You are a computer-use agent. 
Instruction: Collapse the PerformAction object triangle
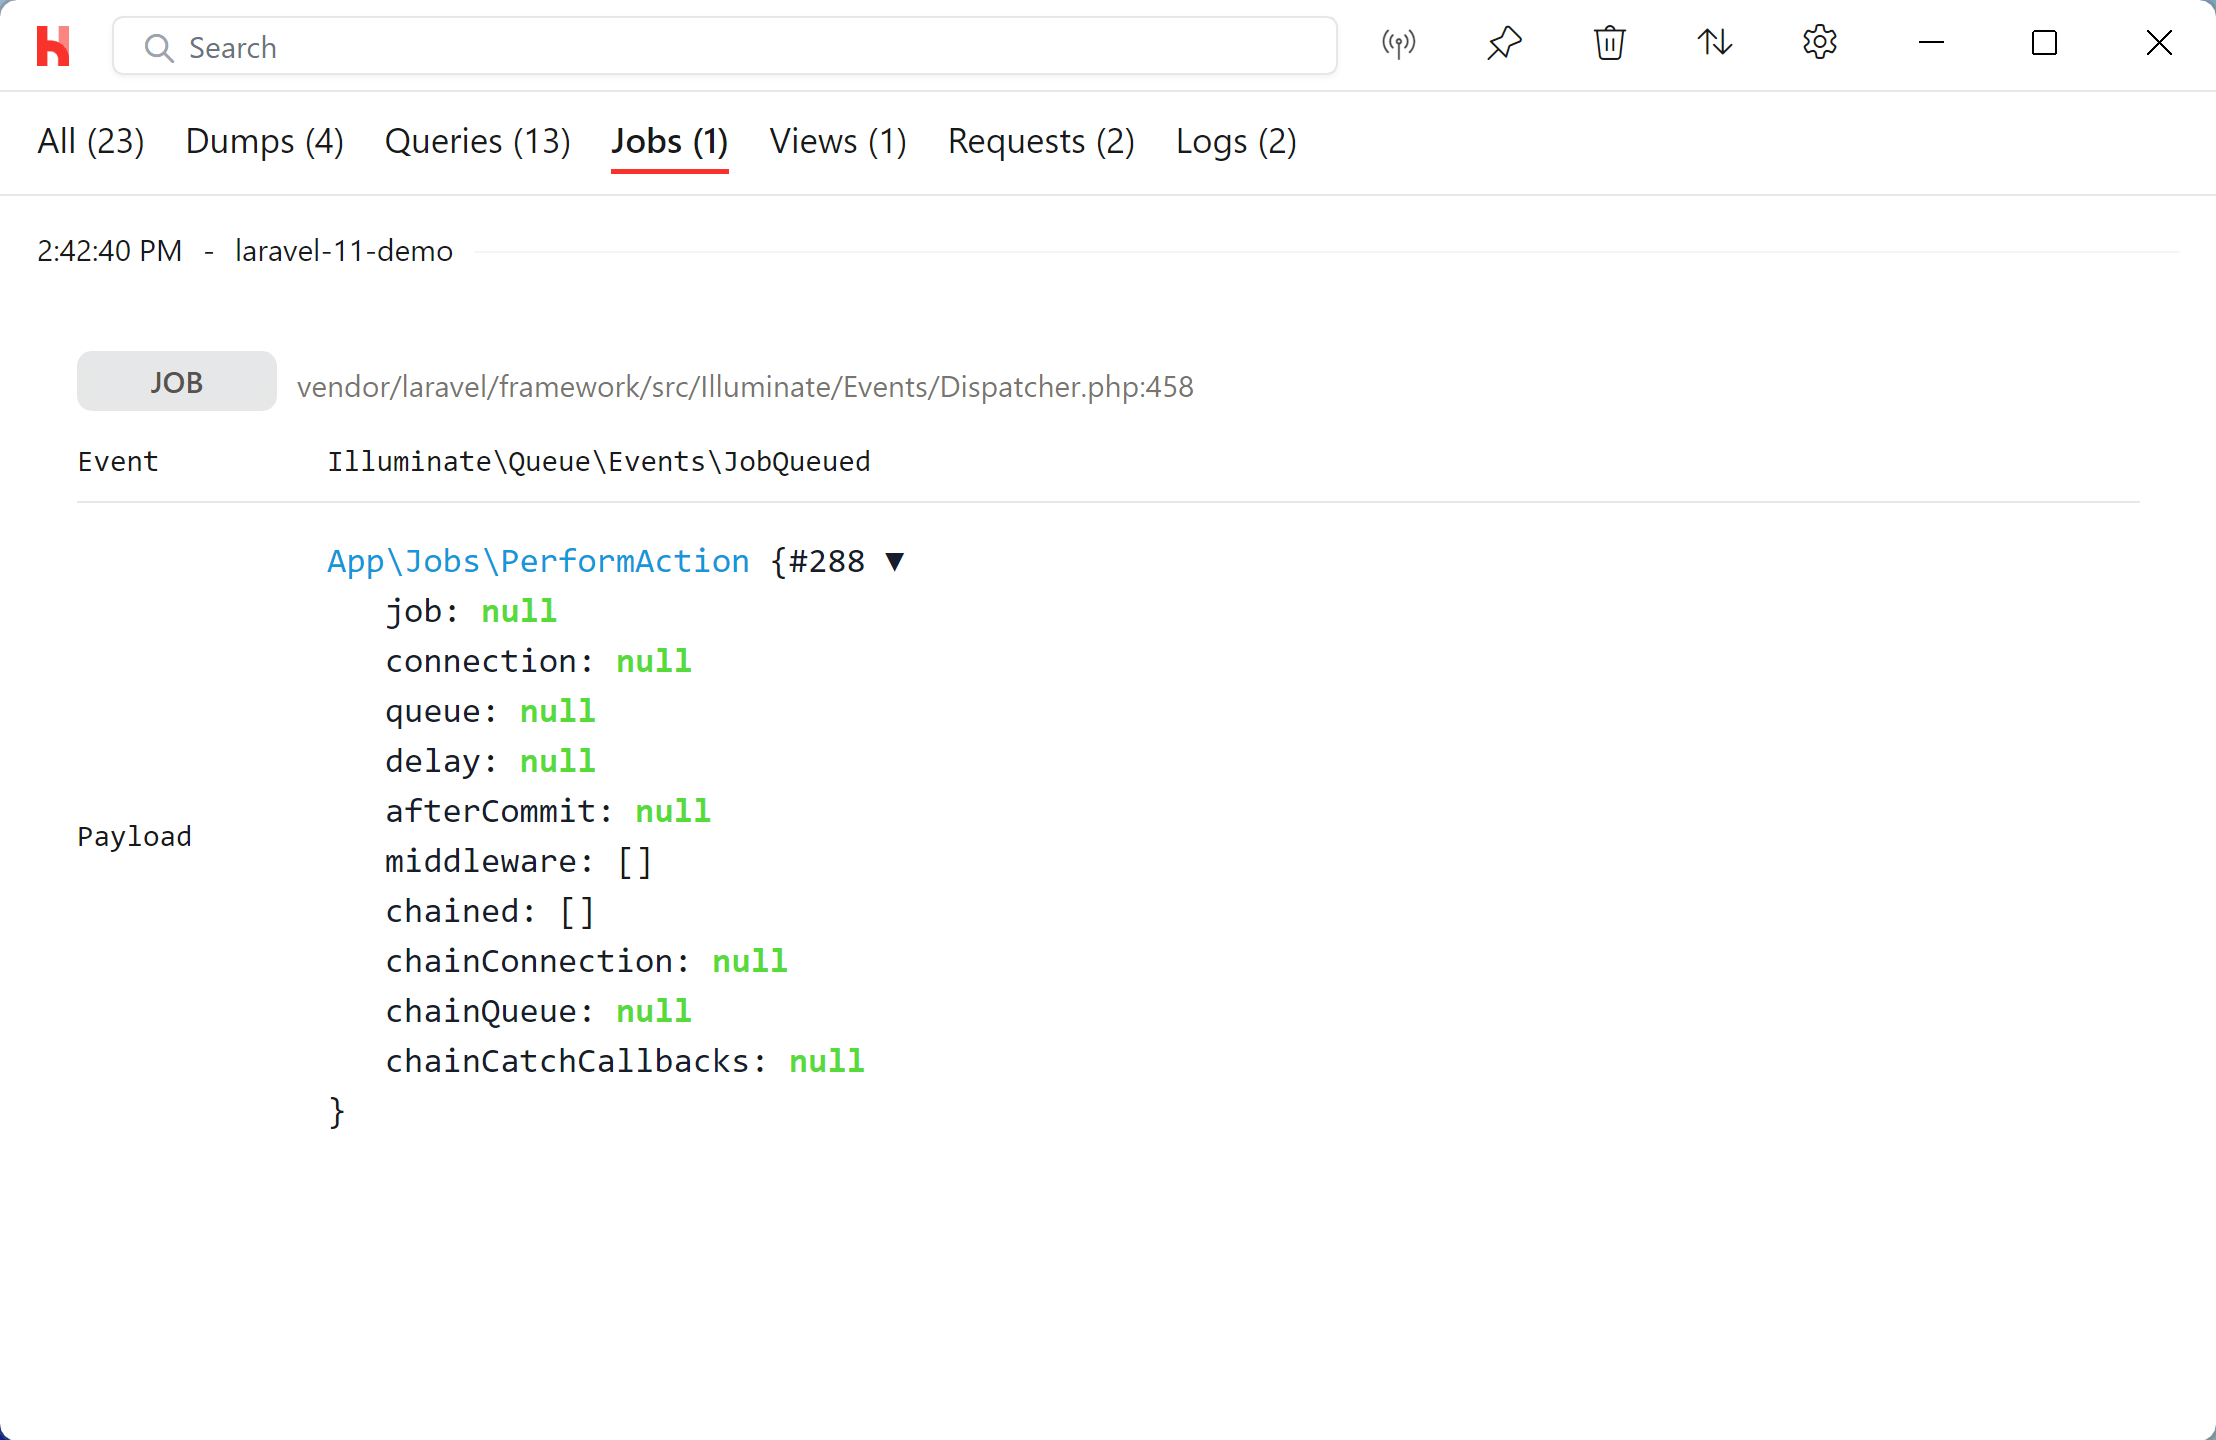coord(895,561)
